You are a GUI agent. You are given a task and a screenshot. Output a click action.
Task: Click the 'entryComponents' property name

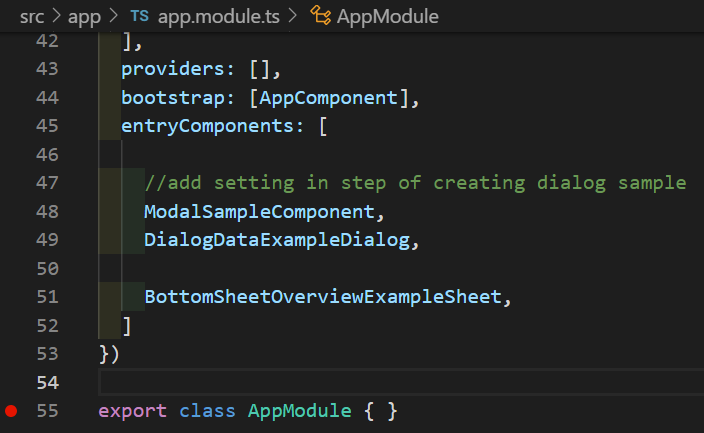pos(207,126)
